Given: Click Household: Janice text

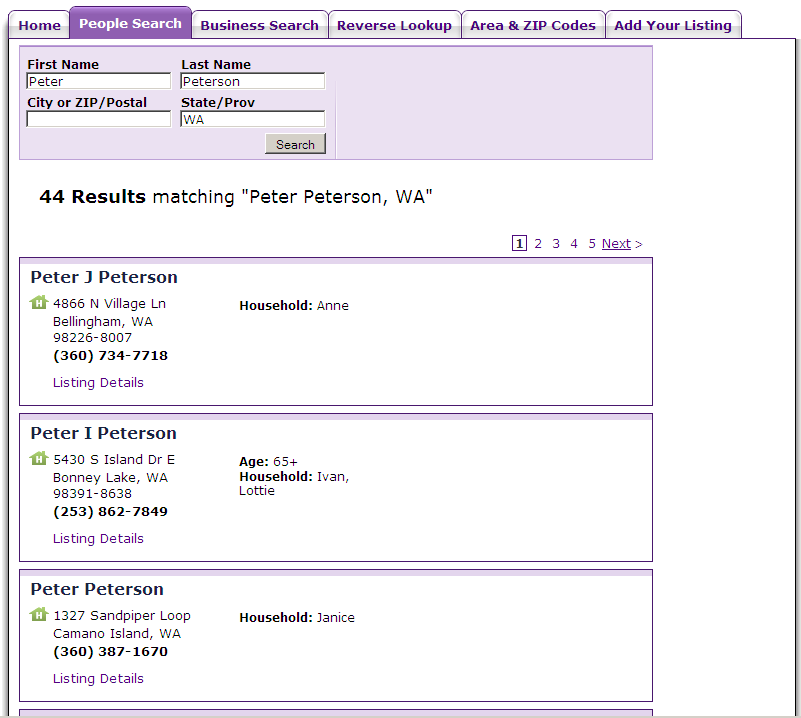Looking at the screenshot, I should click(x=297, y=617).
